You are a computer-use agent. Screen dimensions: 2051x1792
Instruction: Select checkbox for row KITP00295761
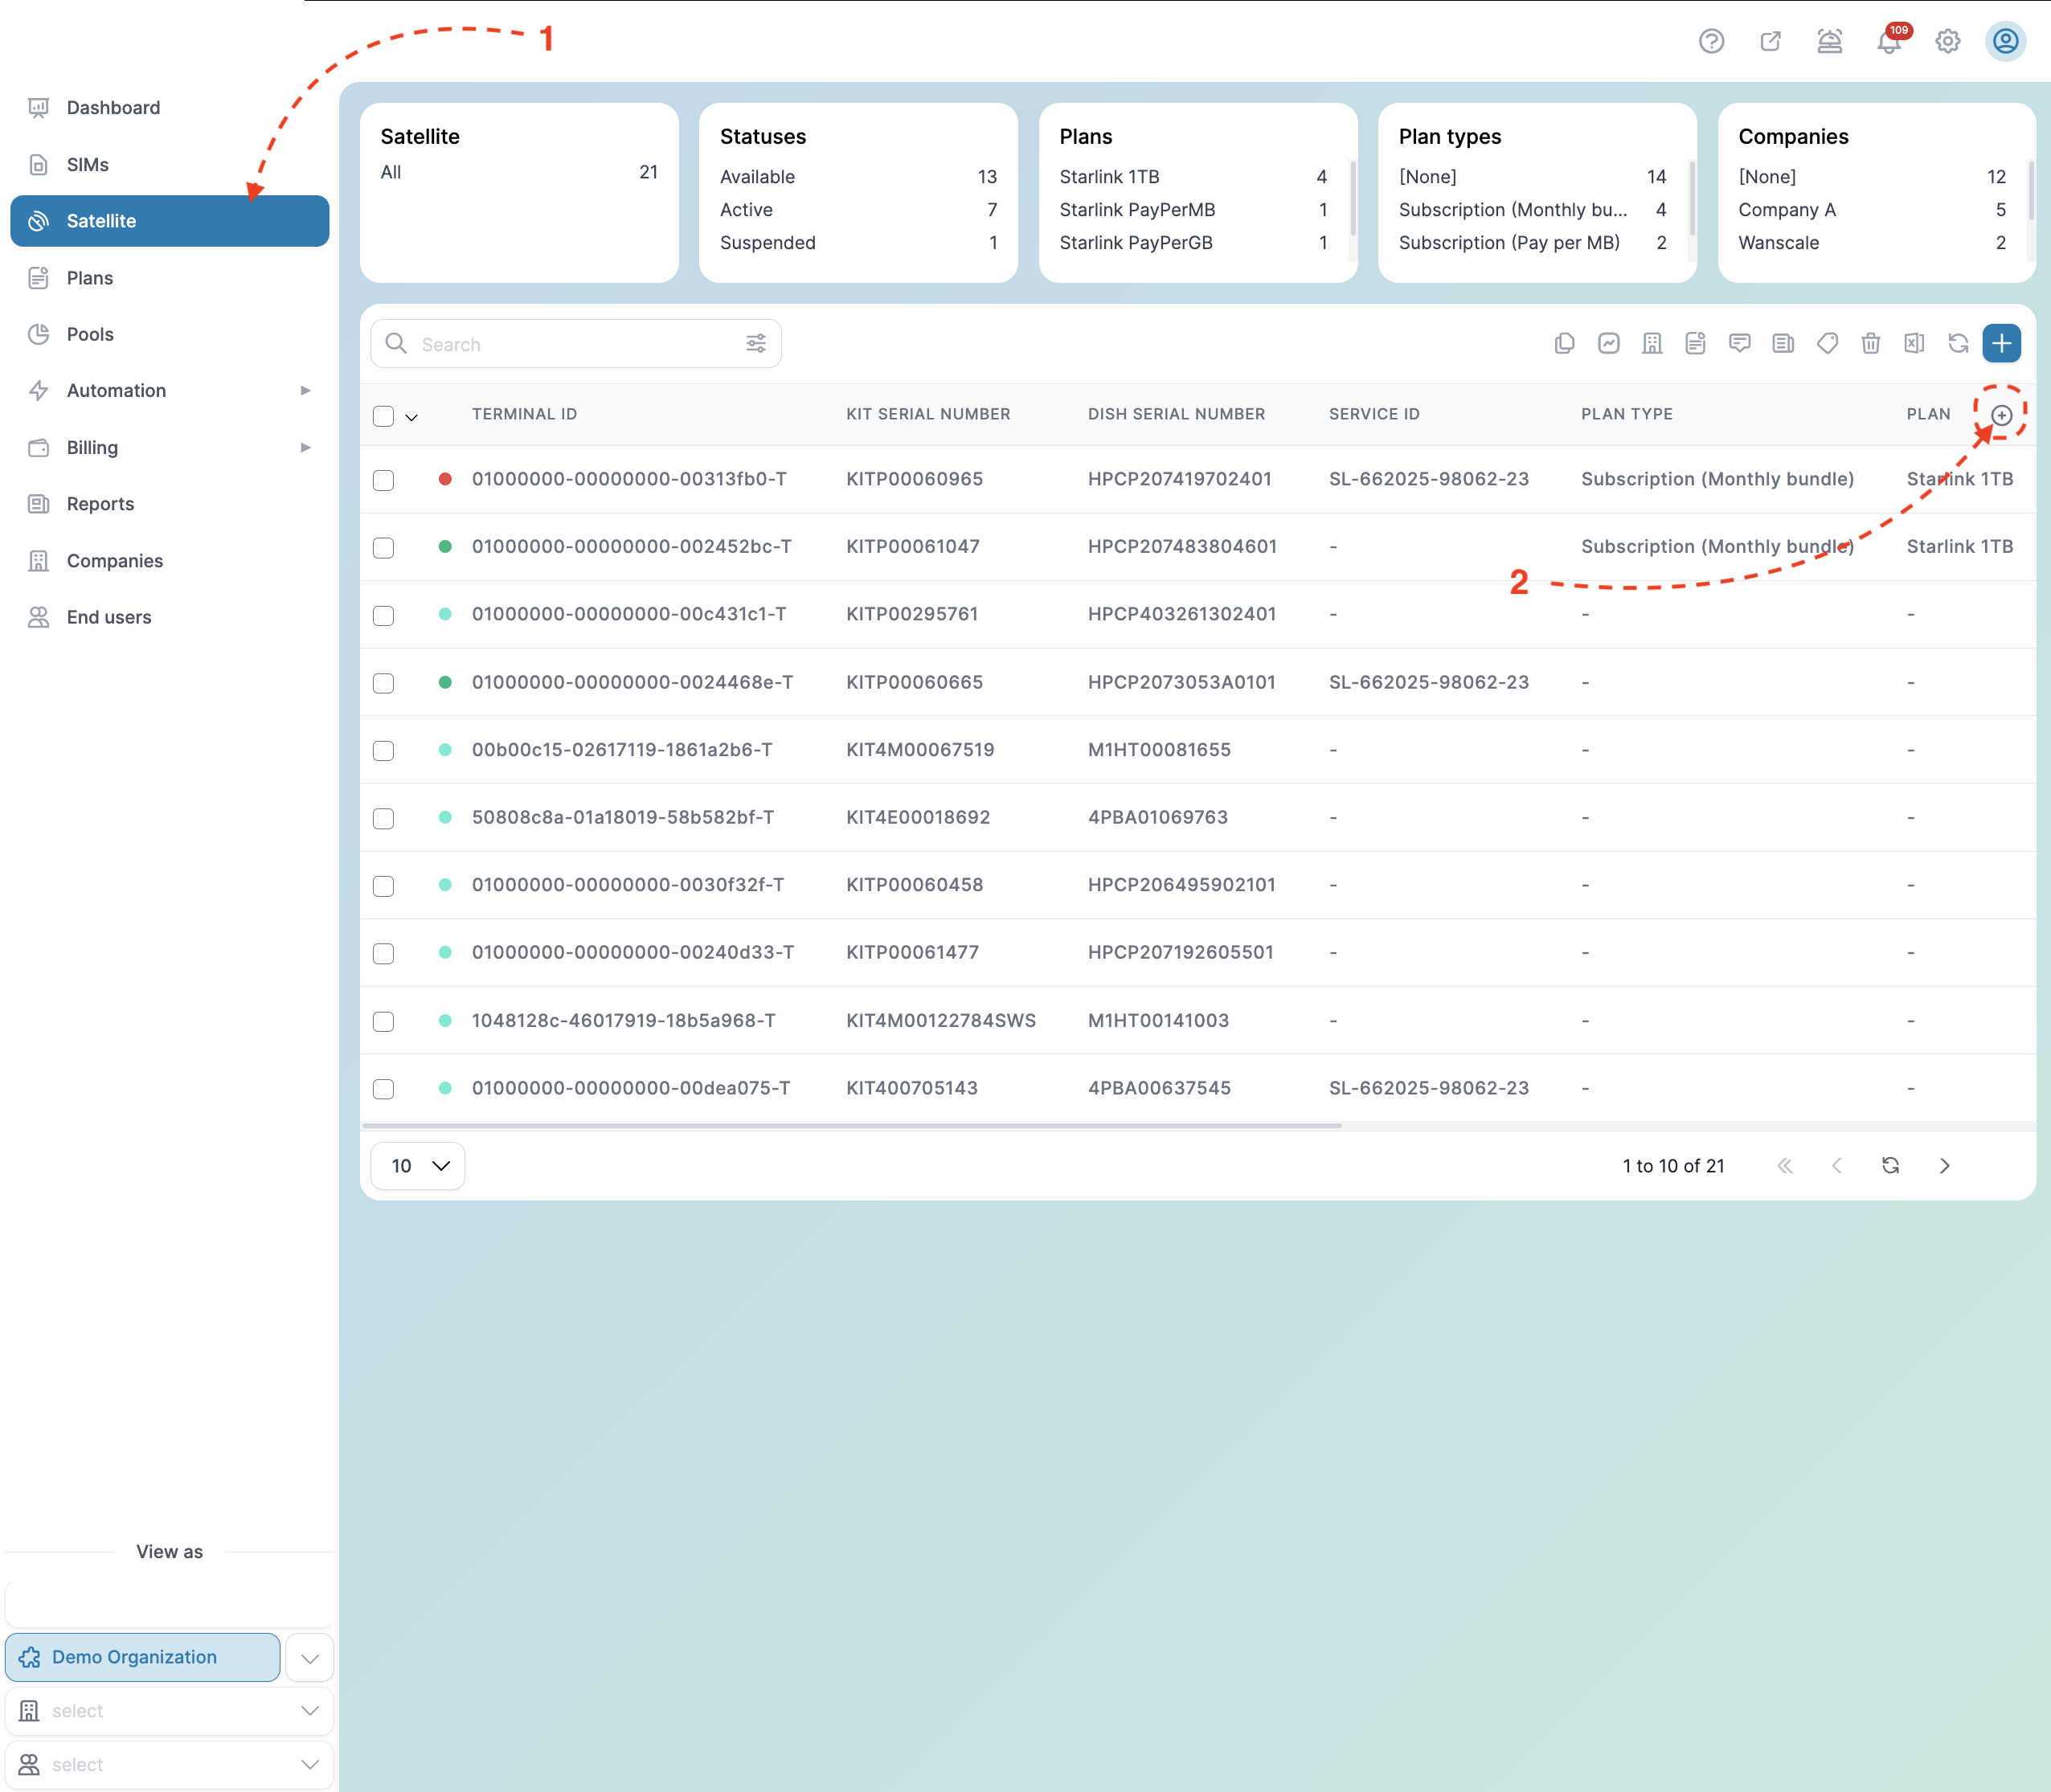point(383,615)
